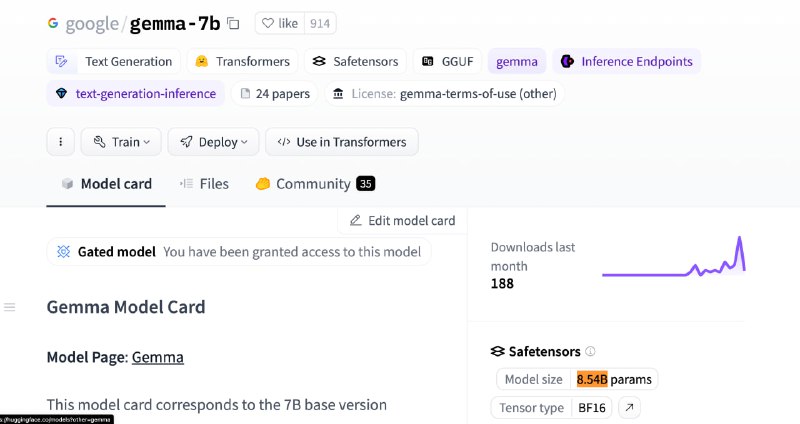Click the Gated model icon
Viewport: 800px width, 424px height.
(x=64, y=252)
